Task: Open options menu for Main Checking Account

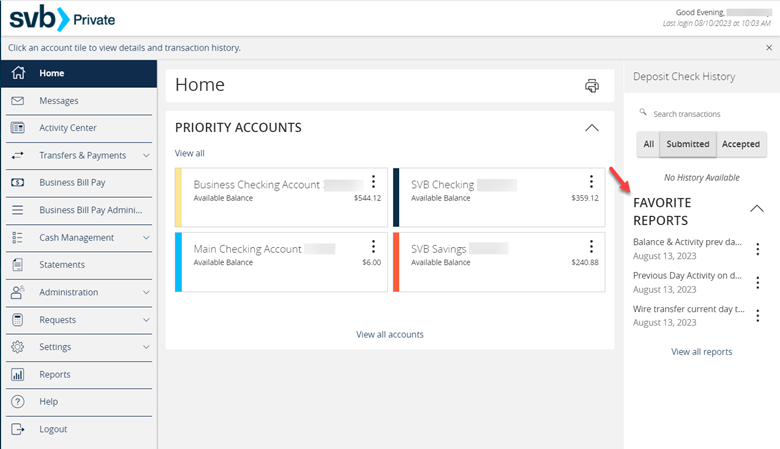Action: (x=373, y=246)
